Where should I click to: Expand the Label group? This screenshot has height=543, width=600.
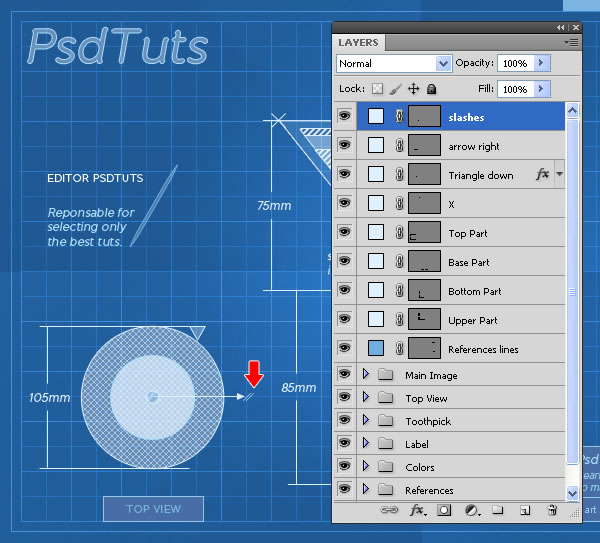click(x=366, y=443)
